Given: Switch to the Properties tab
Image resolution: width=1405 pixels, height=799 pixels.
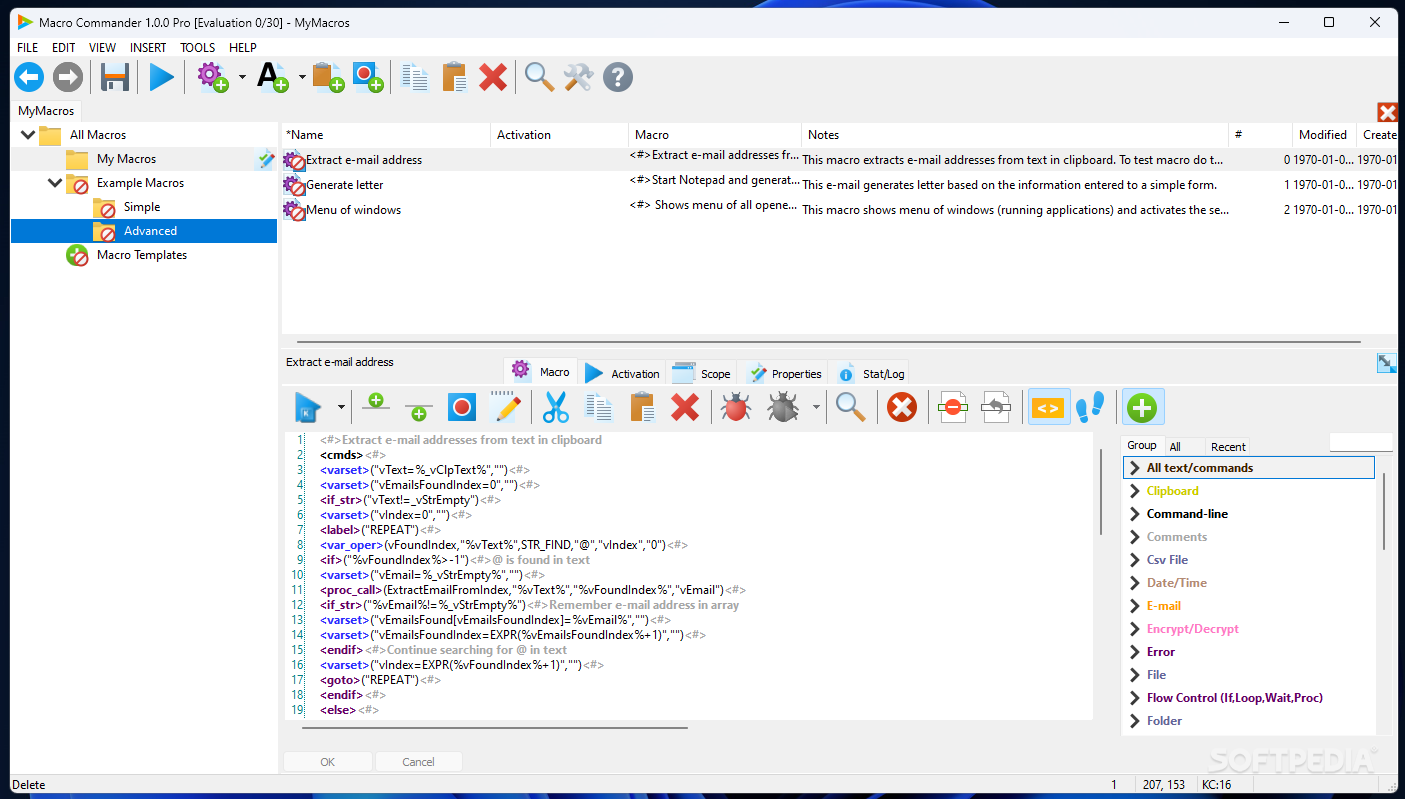Looking at the screenshot, I should 784,373.
